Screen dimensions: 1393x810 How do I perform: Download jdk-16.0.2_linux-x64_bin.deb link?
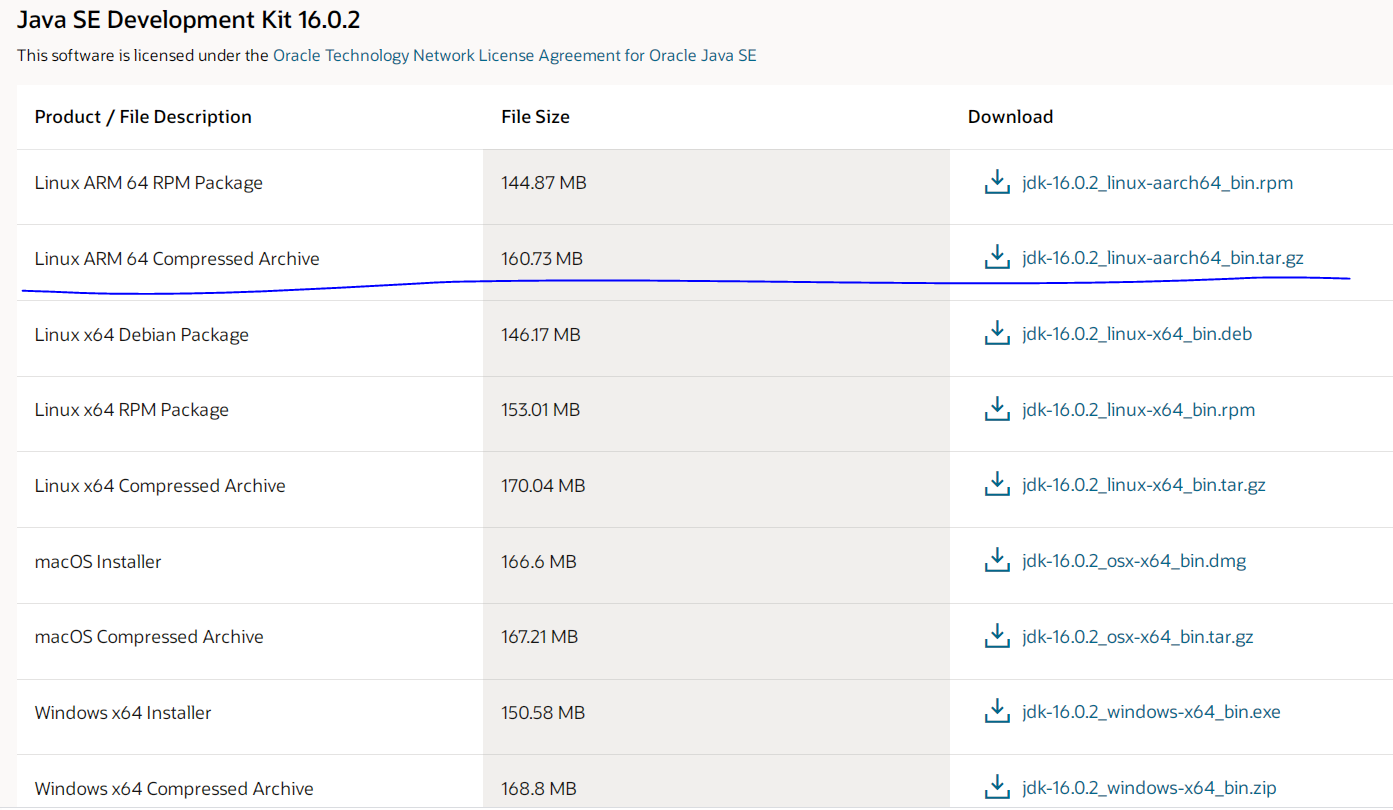[1137, 334]
